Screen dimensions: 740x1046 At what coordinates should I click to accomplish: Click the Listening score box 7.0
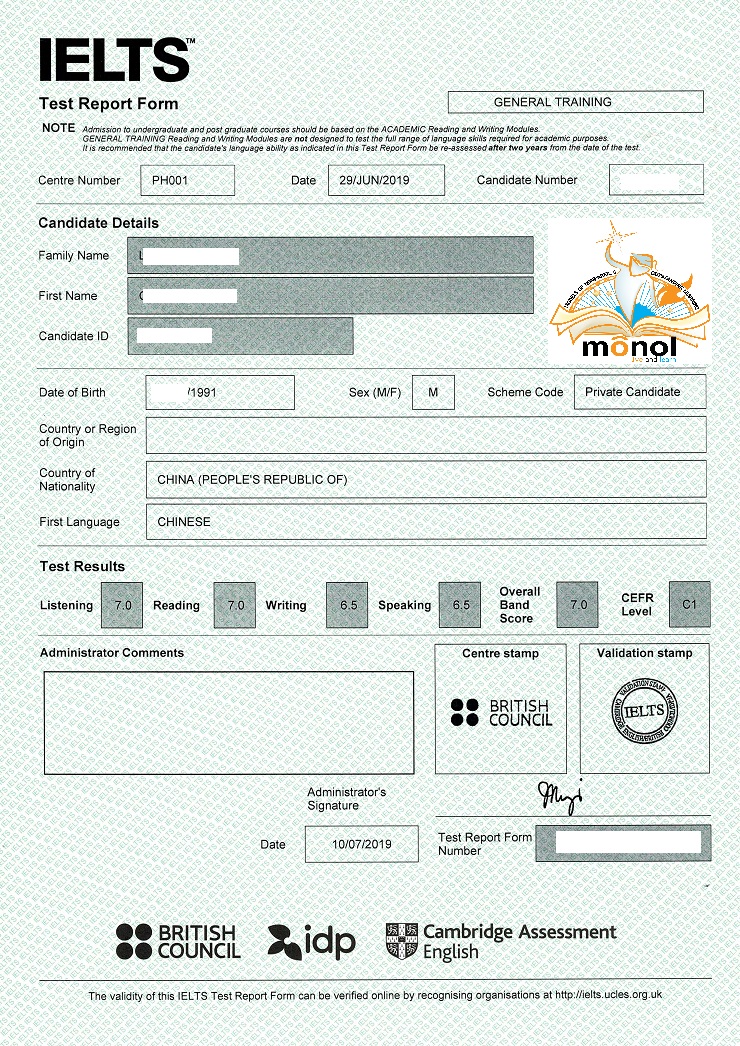pos(122,605)
